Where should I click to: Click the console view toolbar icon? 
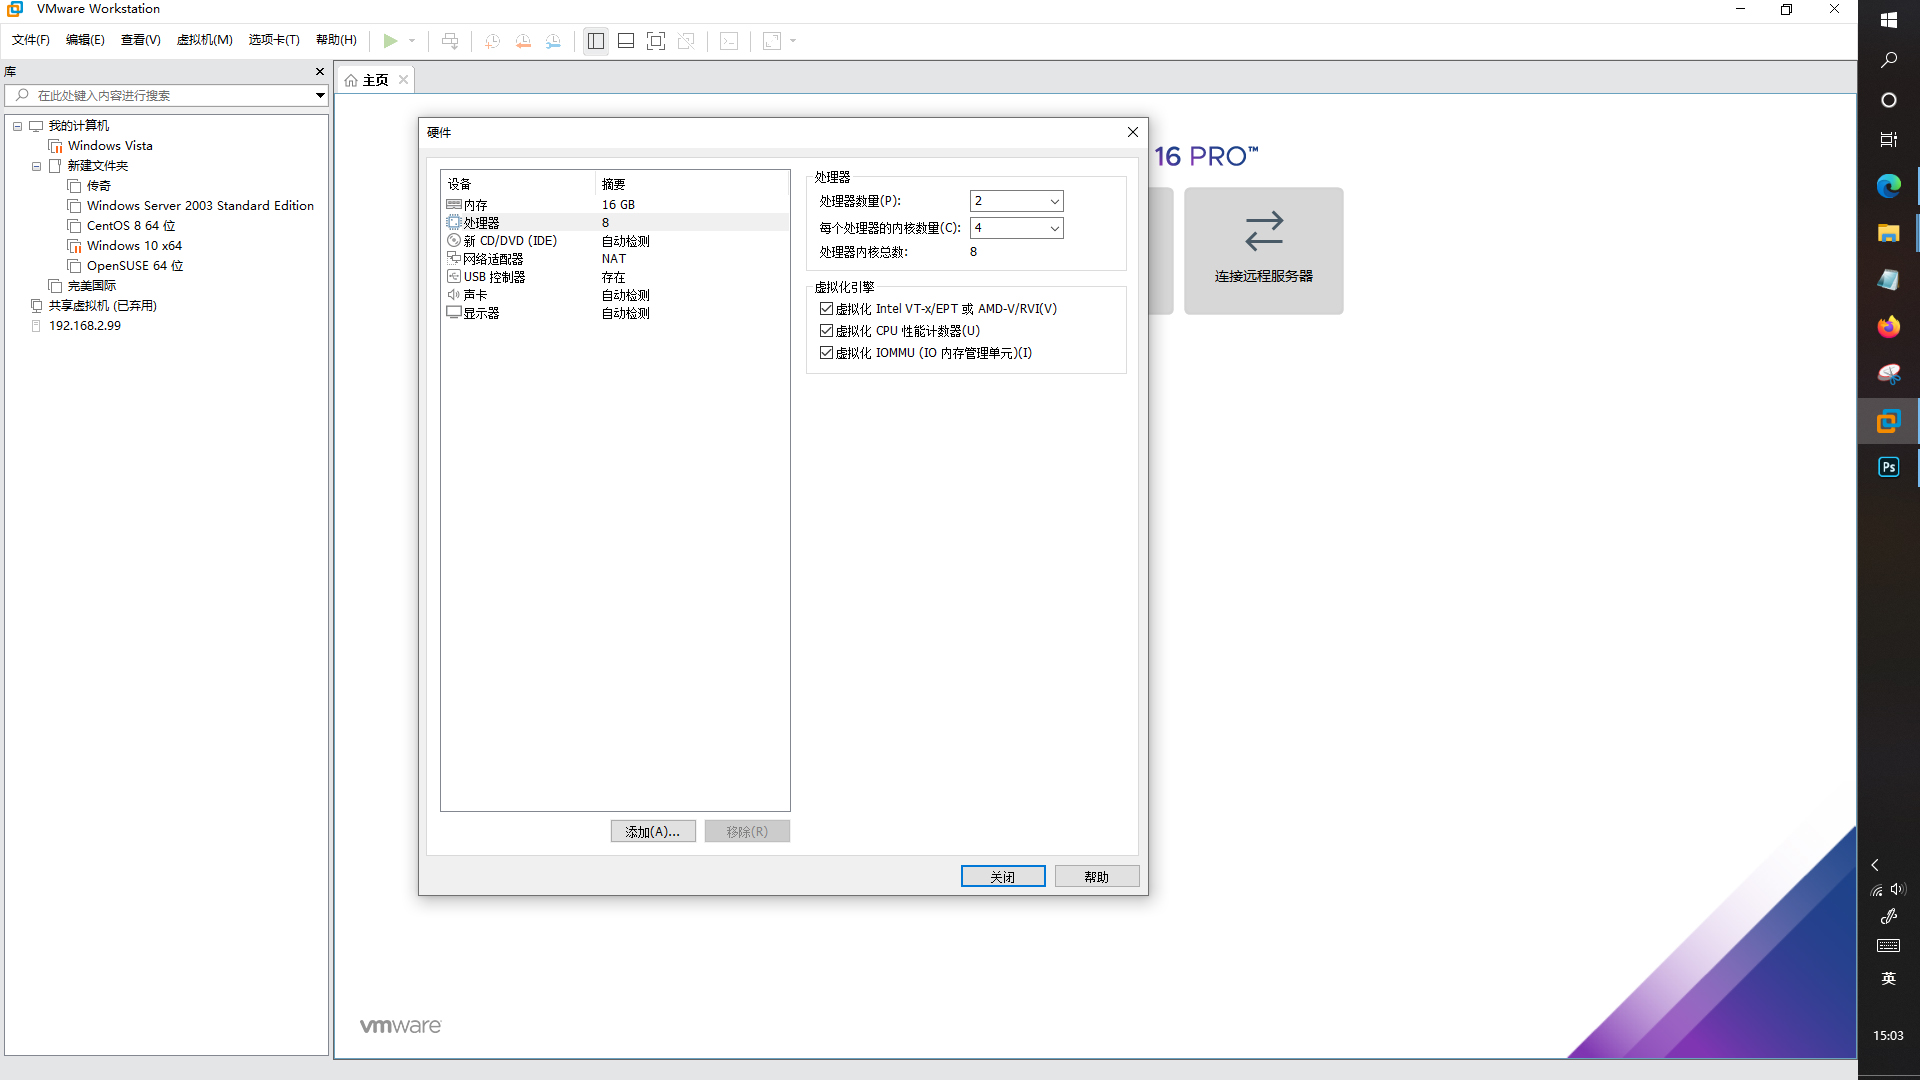730,41
